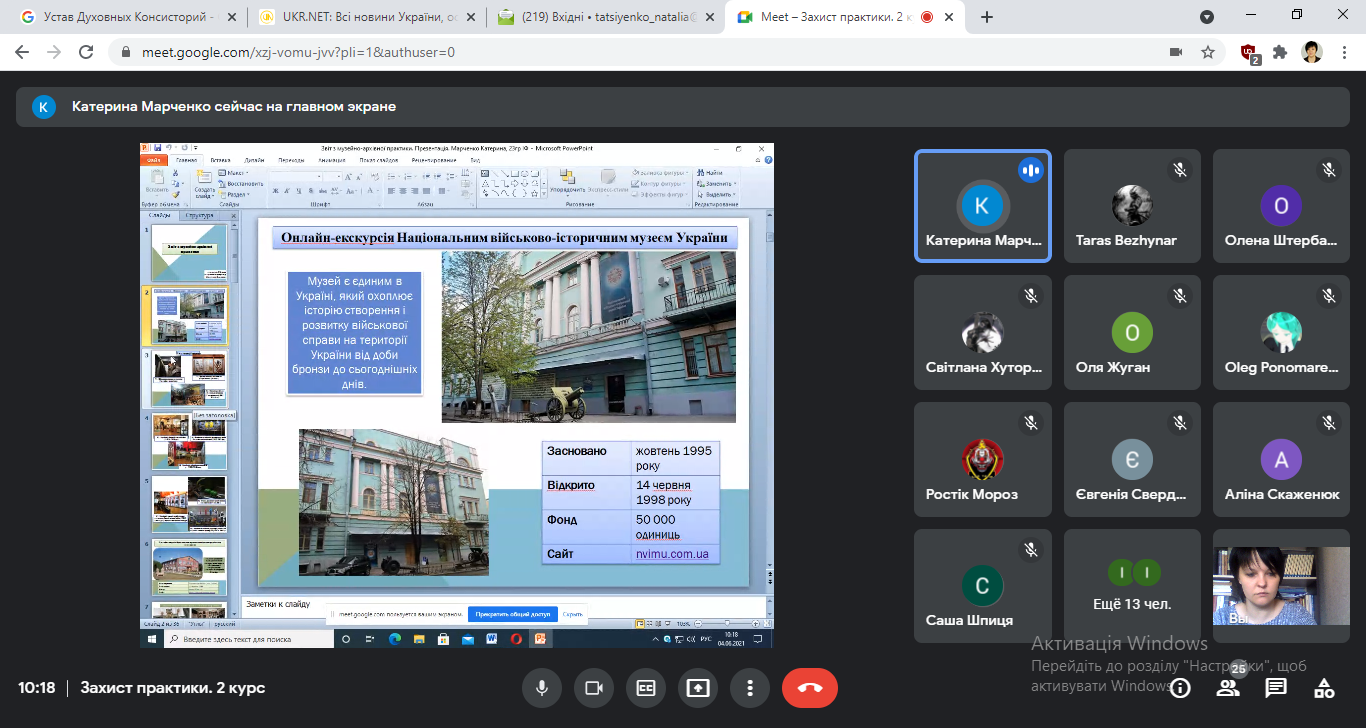The width and height of the screenshot is (1366, 728).
Task: Close the Meet – Захист практики tab
Action: click(x=949, y=17)
